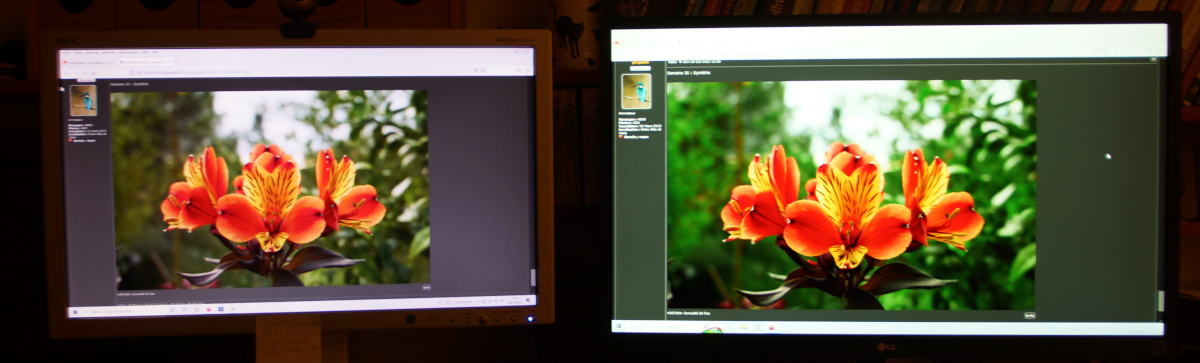The image size is (1200, 363).
Task: Open a new tab with the plus icon
Action: coord(178,61)
